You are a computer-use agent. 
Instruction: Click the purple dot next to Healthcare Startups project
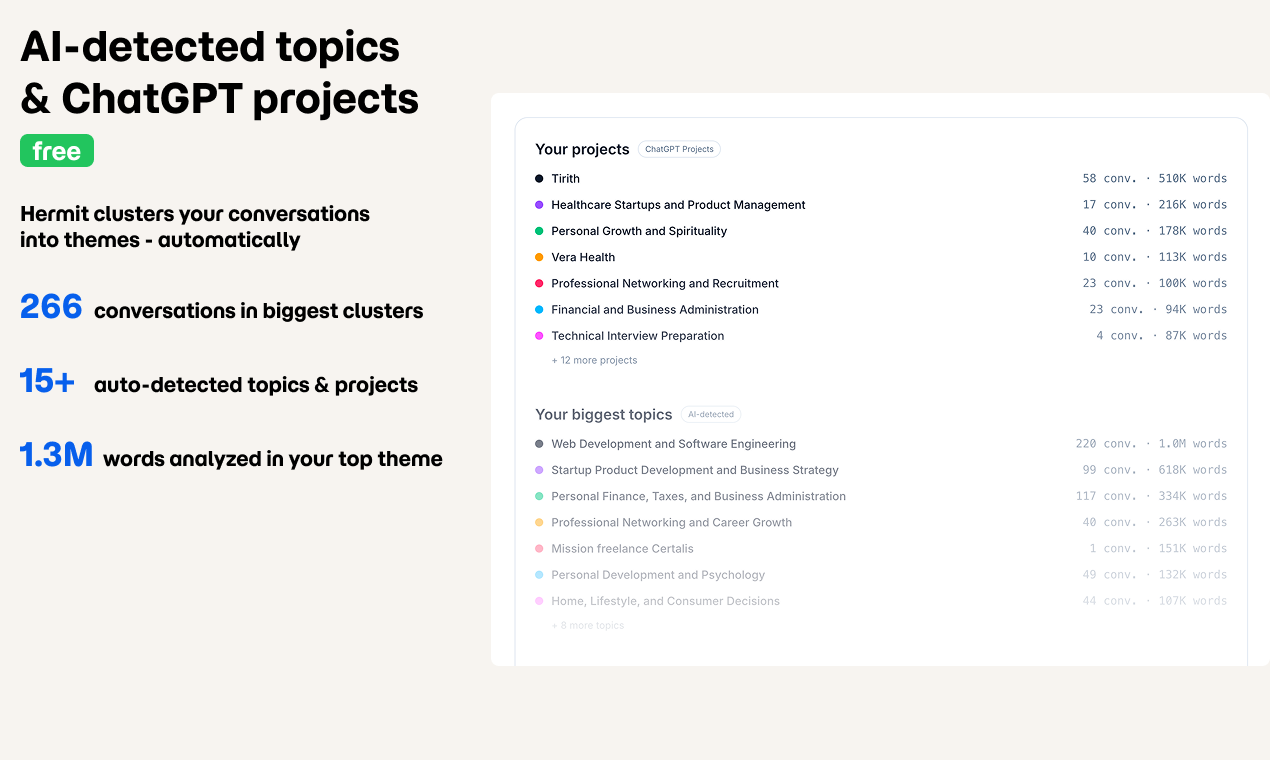[540, 204]
